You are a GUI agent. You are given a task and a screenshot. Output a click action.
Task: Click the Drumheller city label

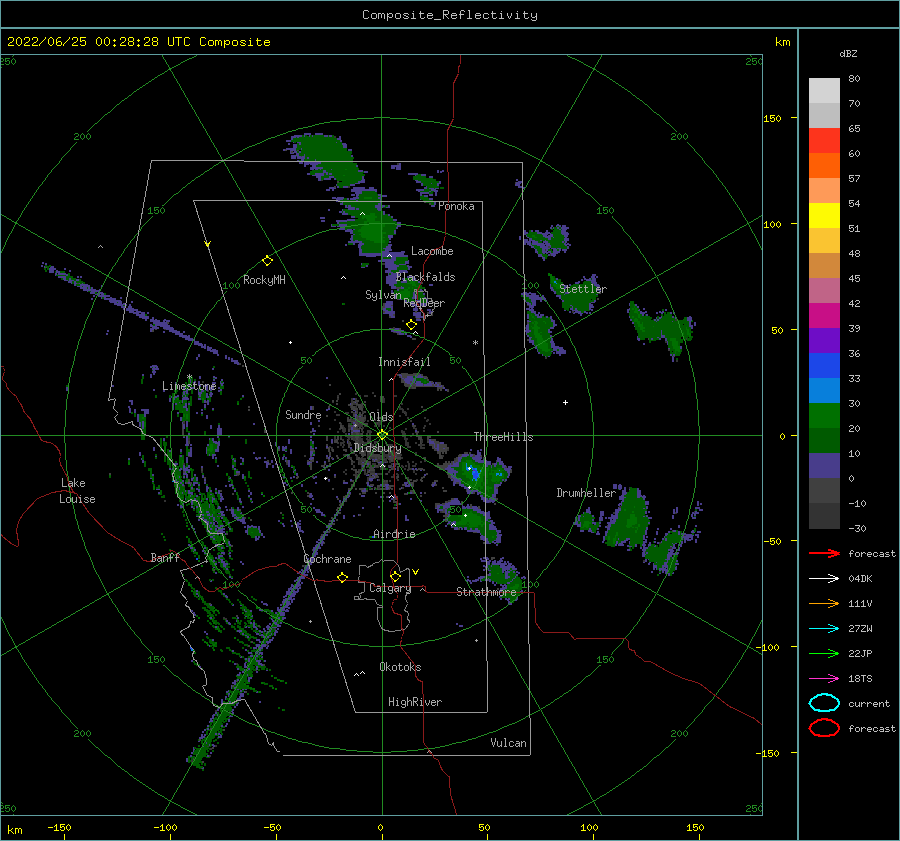[x=586, y=493]
